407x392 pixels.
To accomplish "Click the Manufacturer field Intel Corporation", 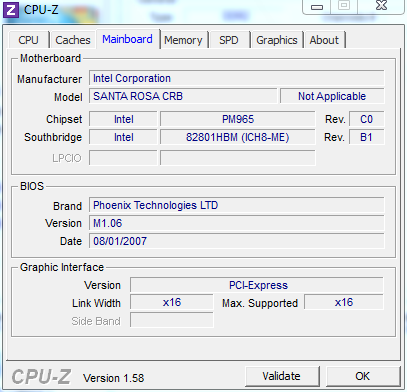I will point(237,78).
